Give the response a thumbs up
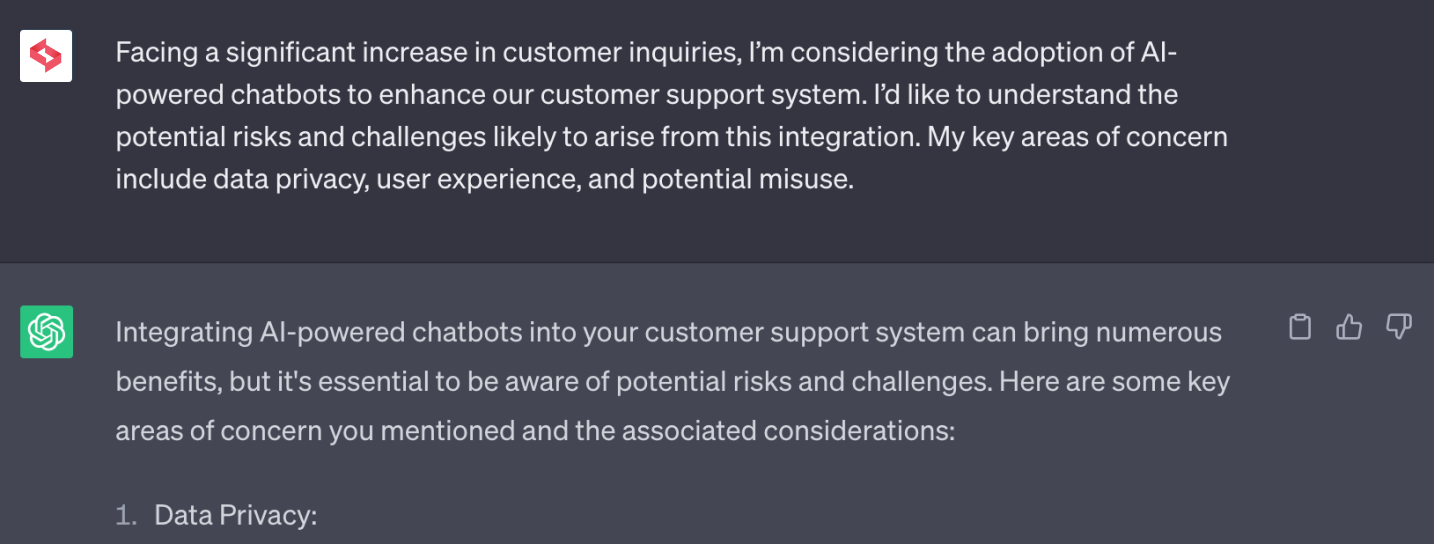The height and width of the screenshot is (544, 1434). [1349, 327]
